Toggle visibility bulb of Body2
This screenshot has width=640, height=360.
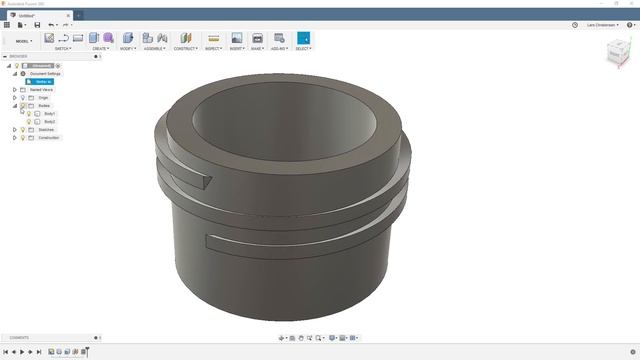click(x=29, y=122)
